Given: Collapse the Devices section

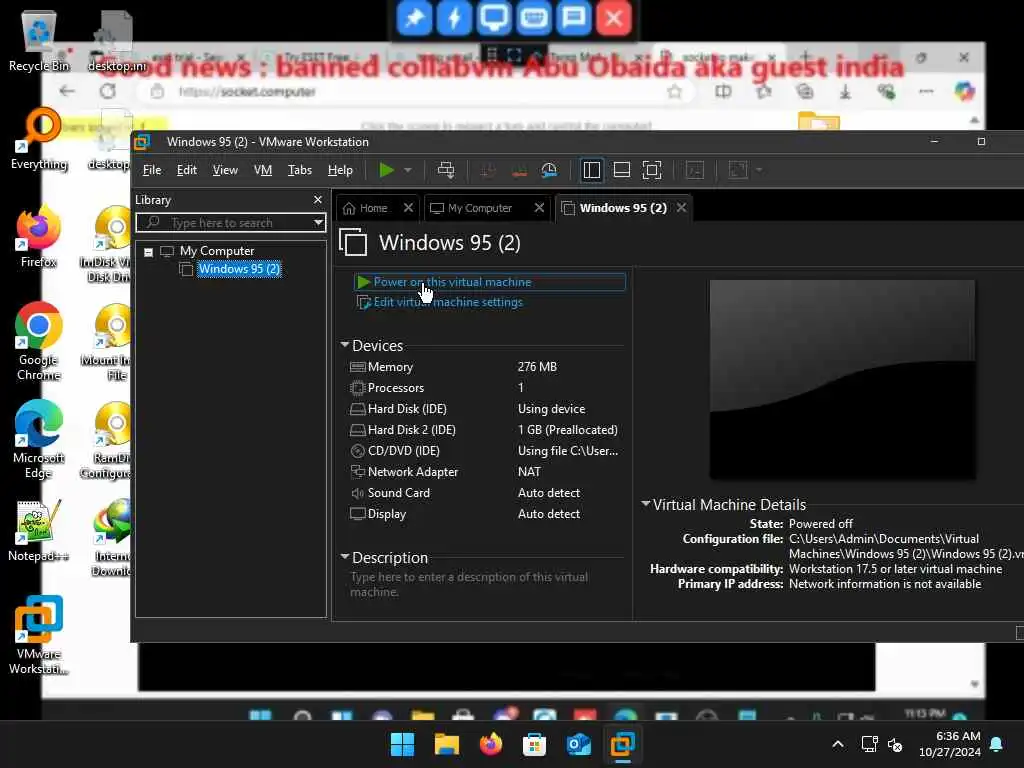Looking at the screenshot, I should click(x=344, y=345).
